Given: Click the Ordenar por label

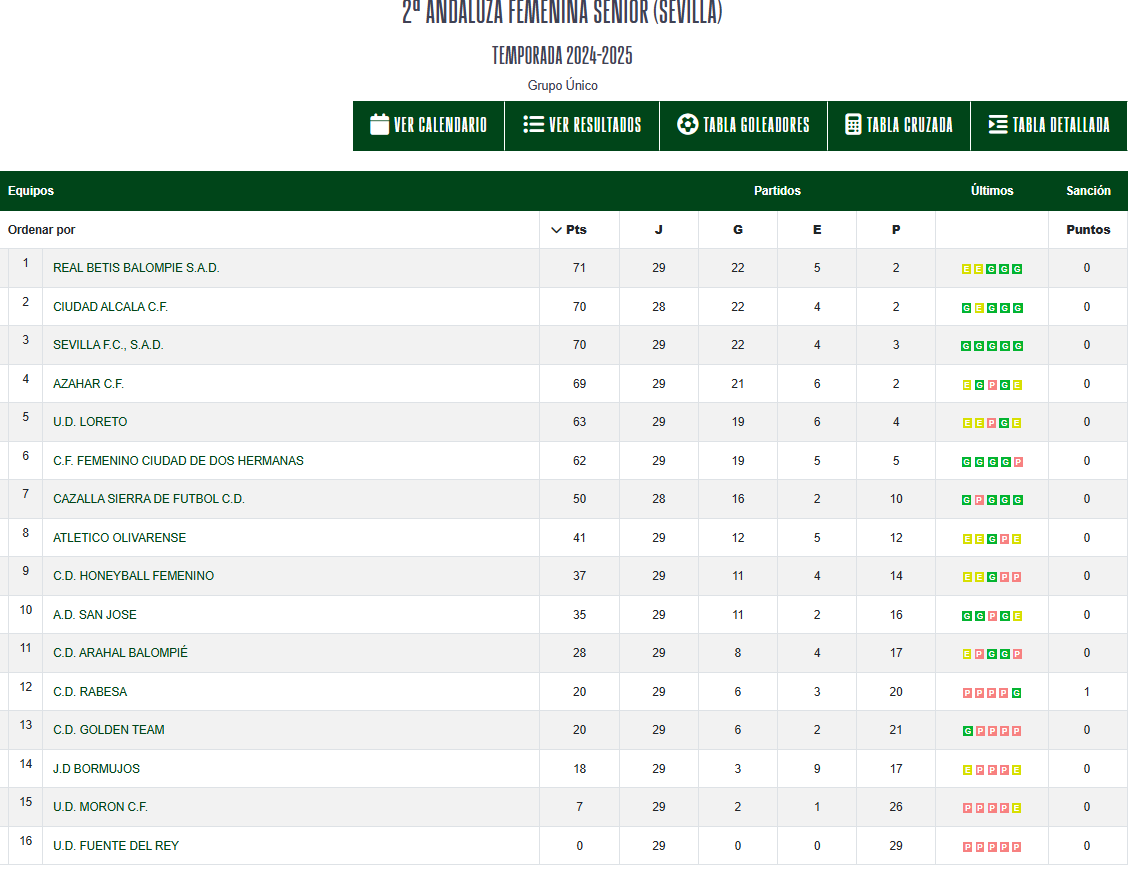Looking at the screenshot, I should click(41, 230).
